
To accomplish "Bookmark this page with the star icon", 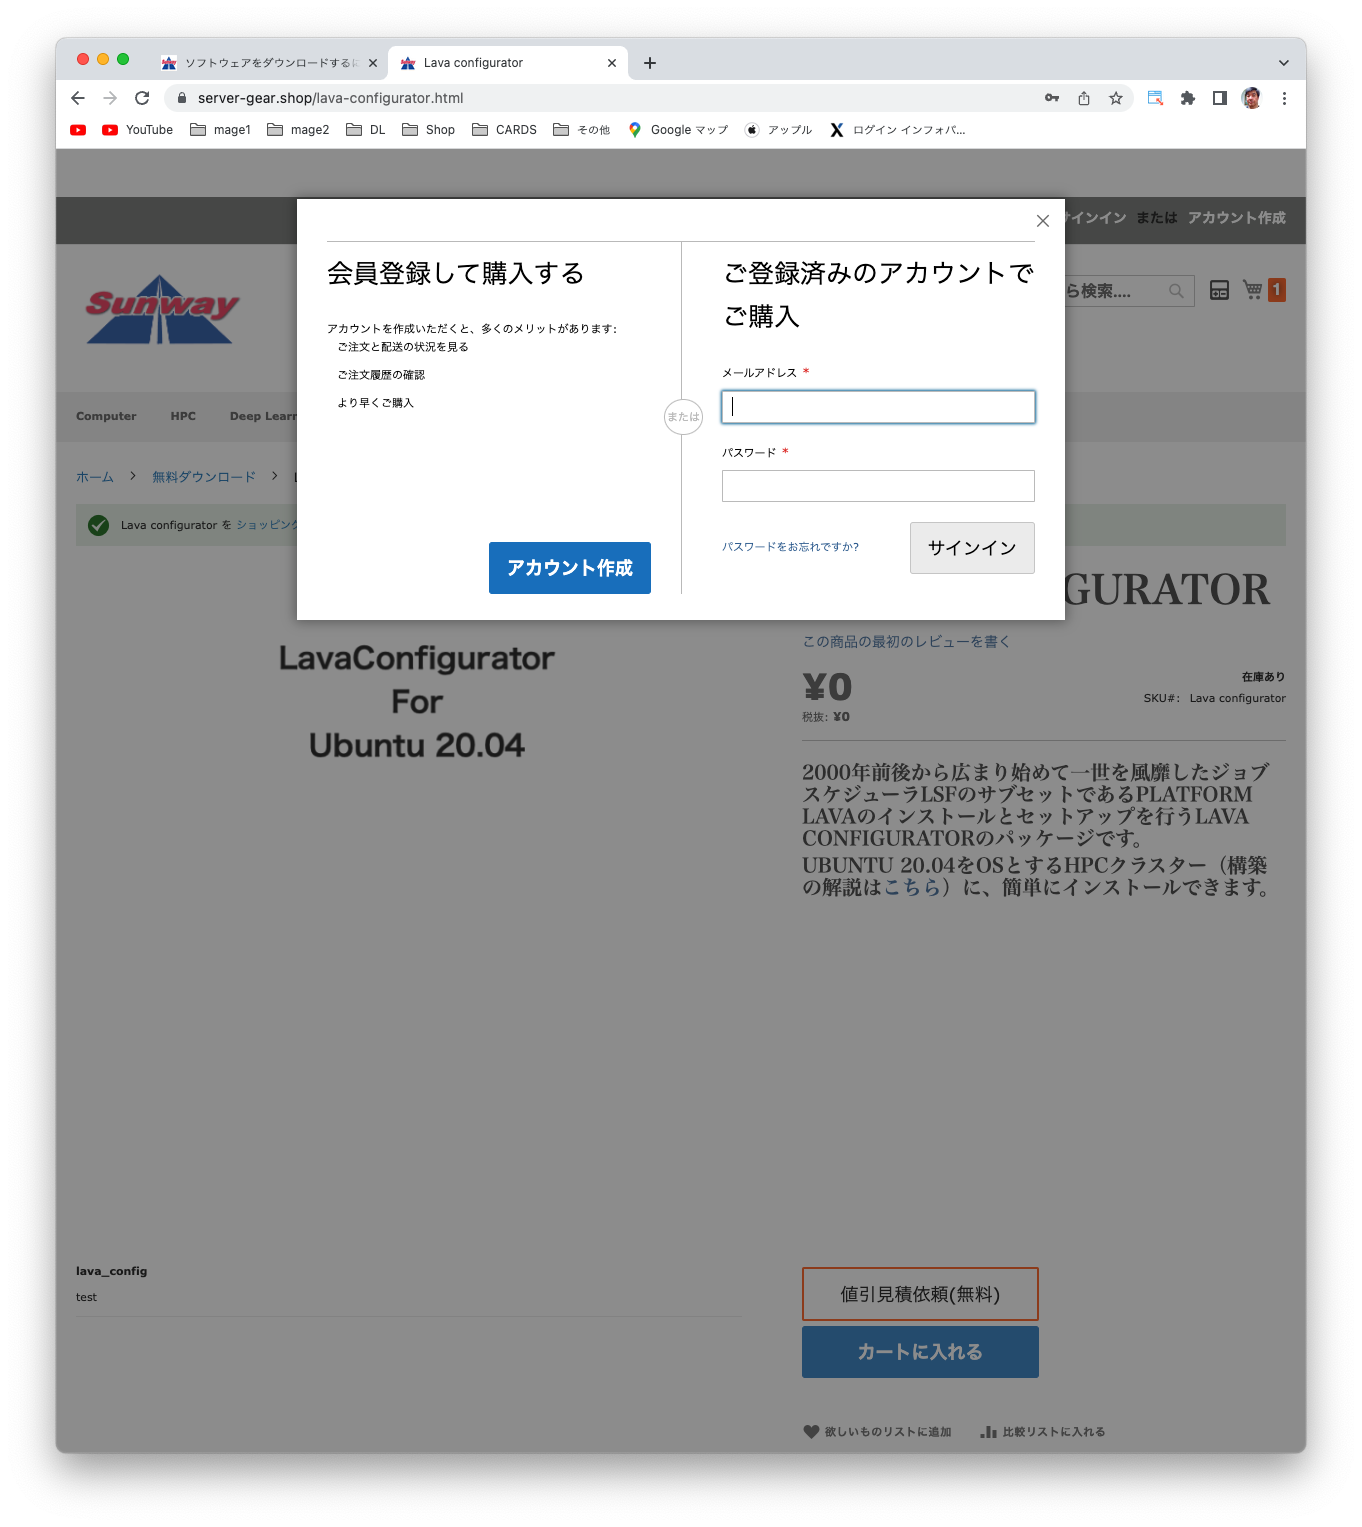I will [1116, 98].
